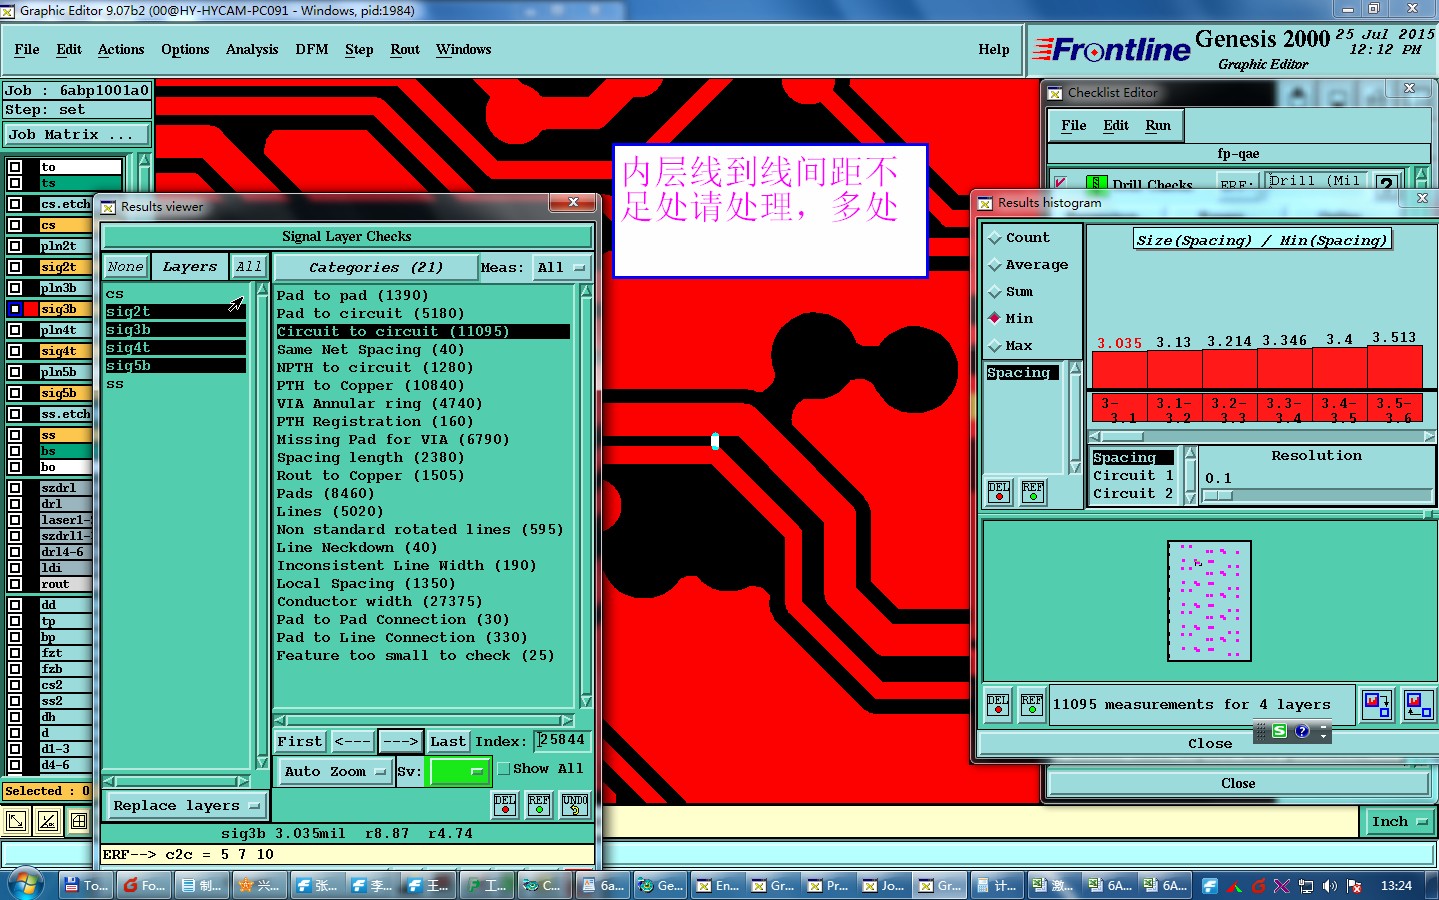This screenshot has height=900, width=1439.
Task: Click REF icon beside the measurements text
Action: (1032, 705)
